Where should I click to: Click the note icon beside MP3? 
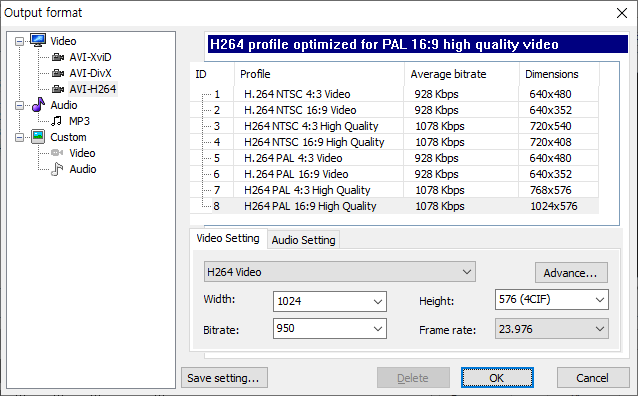pyautogui.click(x=57, y=121)
